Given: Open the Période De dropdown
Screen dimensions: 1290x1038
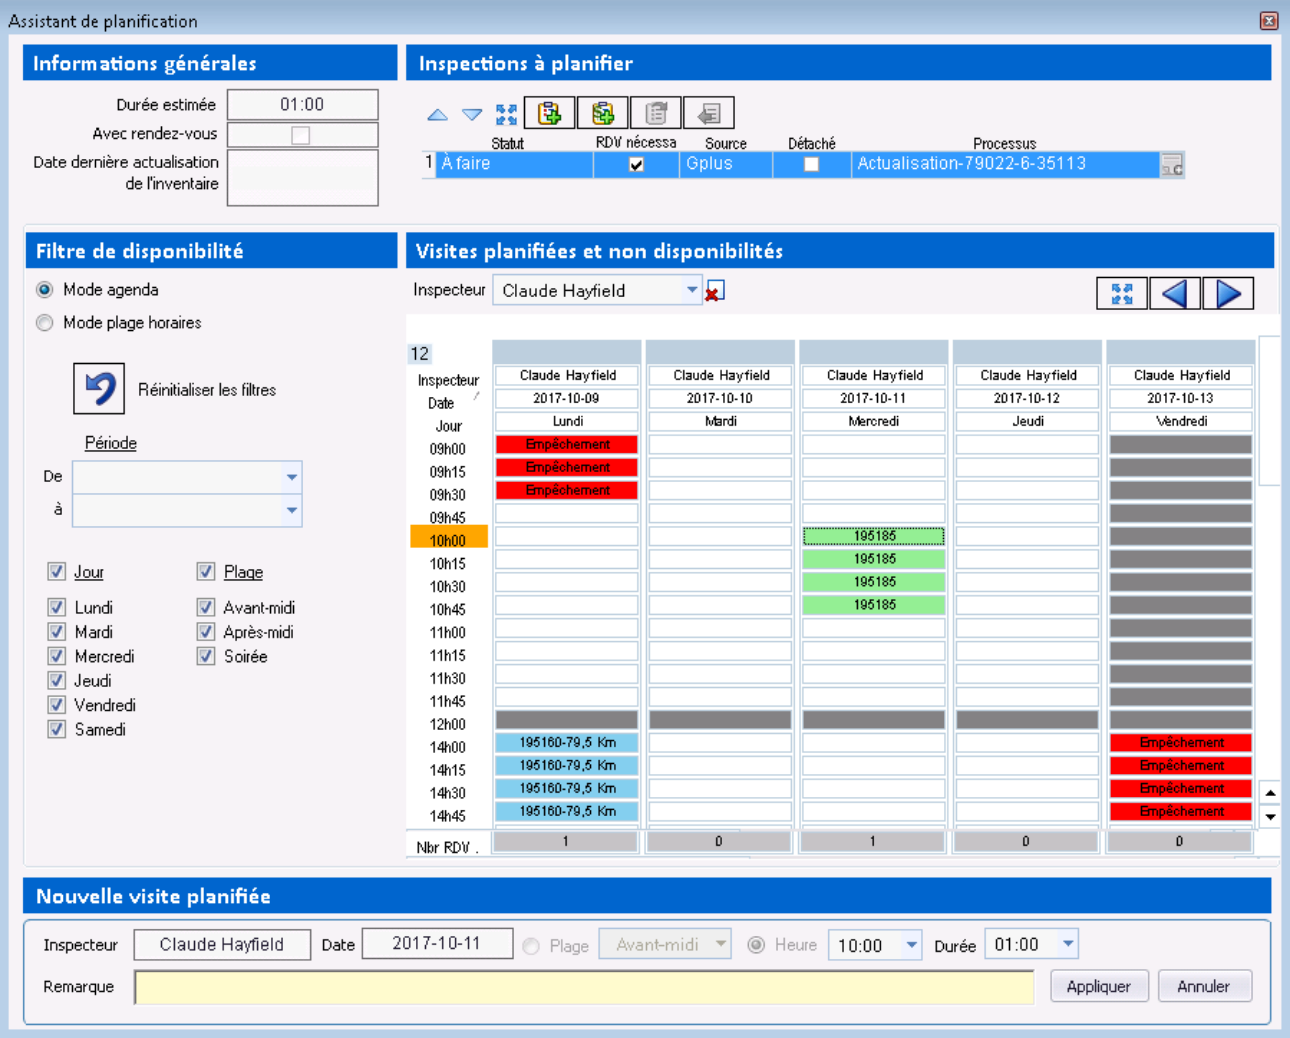Looking at the screenshot, I should tap(291, 477).
